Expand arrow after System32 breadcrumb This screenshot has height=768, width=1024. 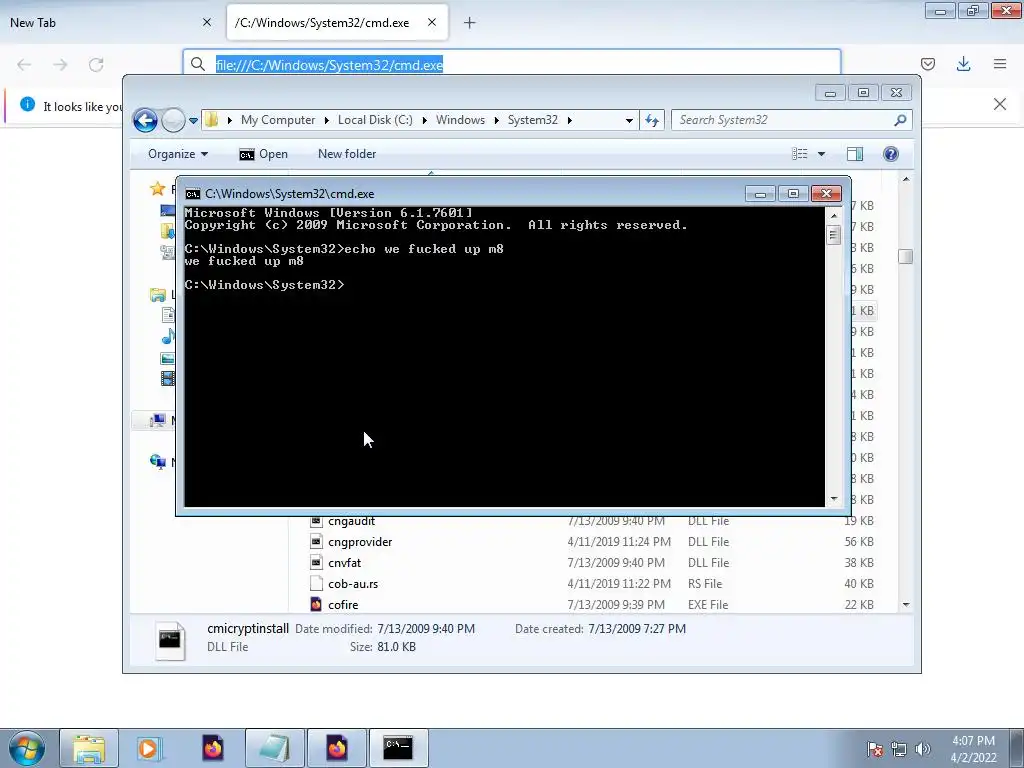pos(569,120)
